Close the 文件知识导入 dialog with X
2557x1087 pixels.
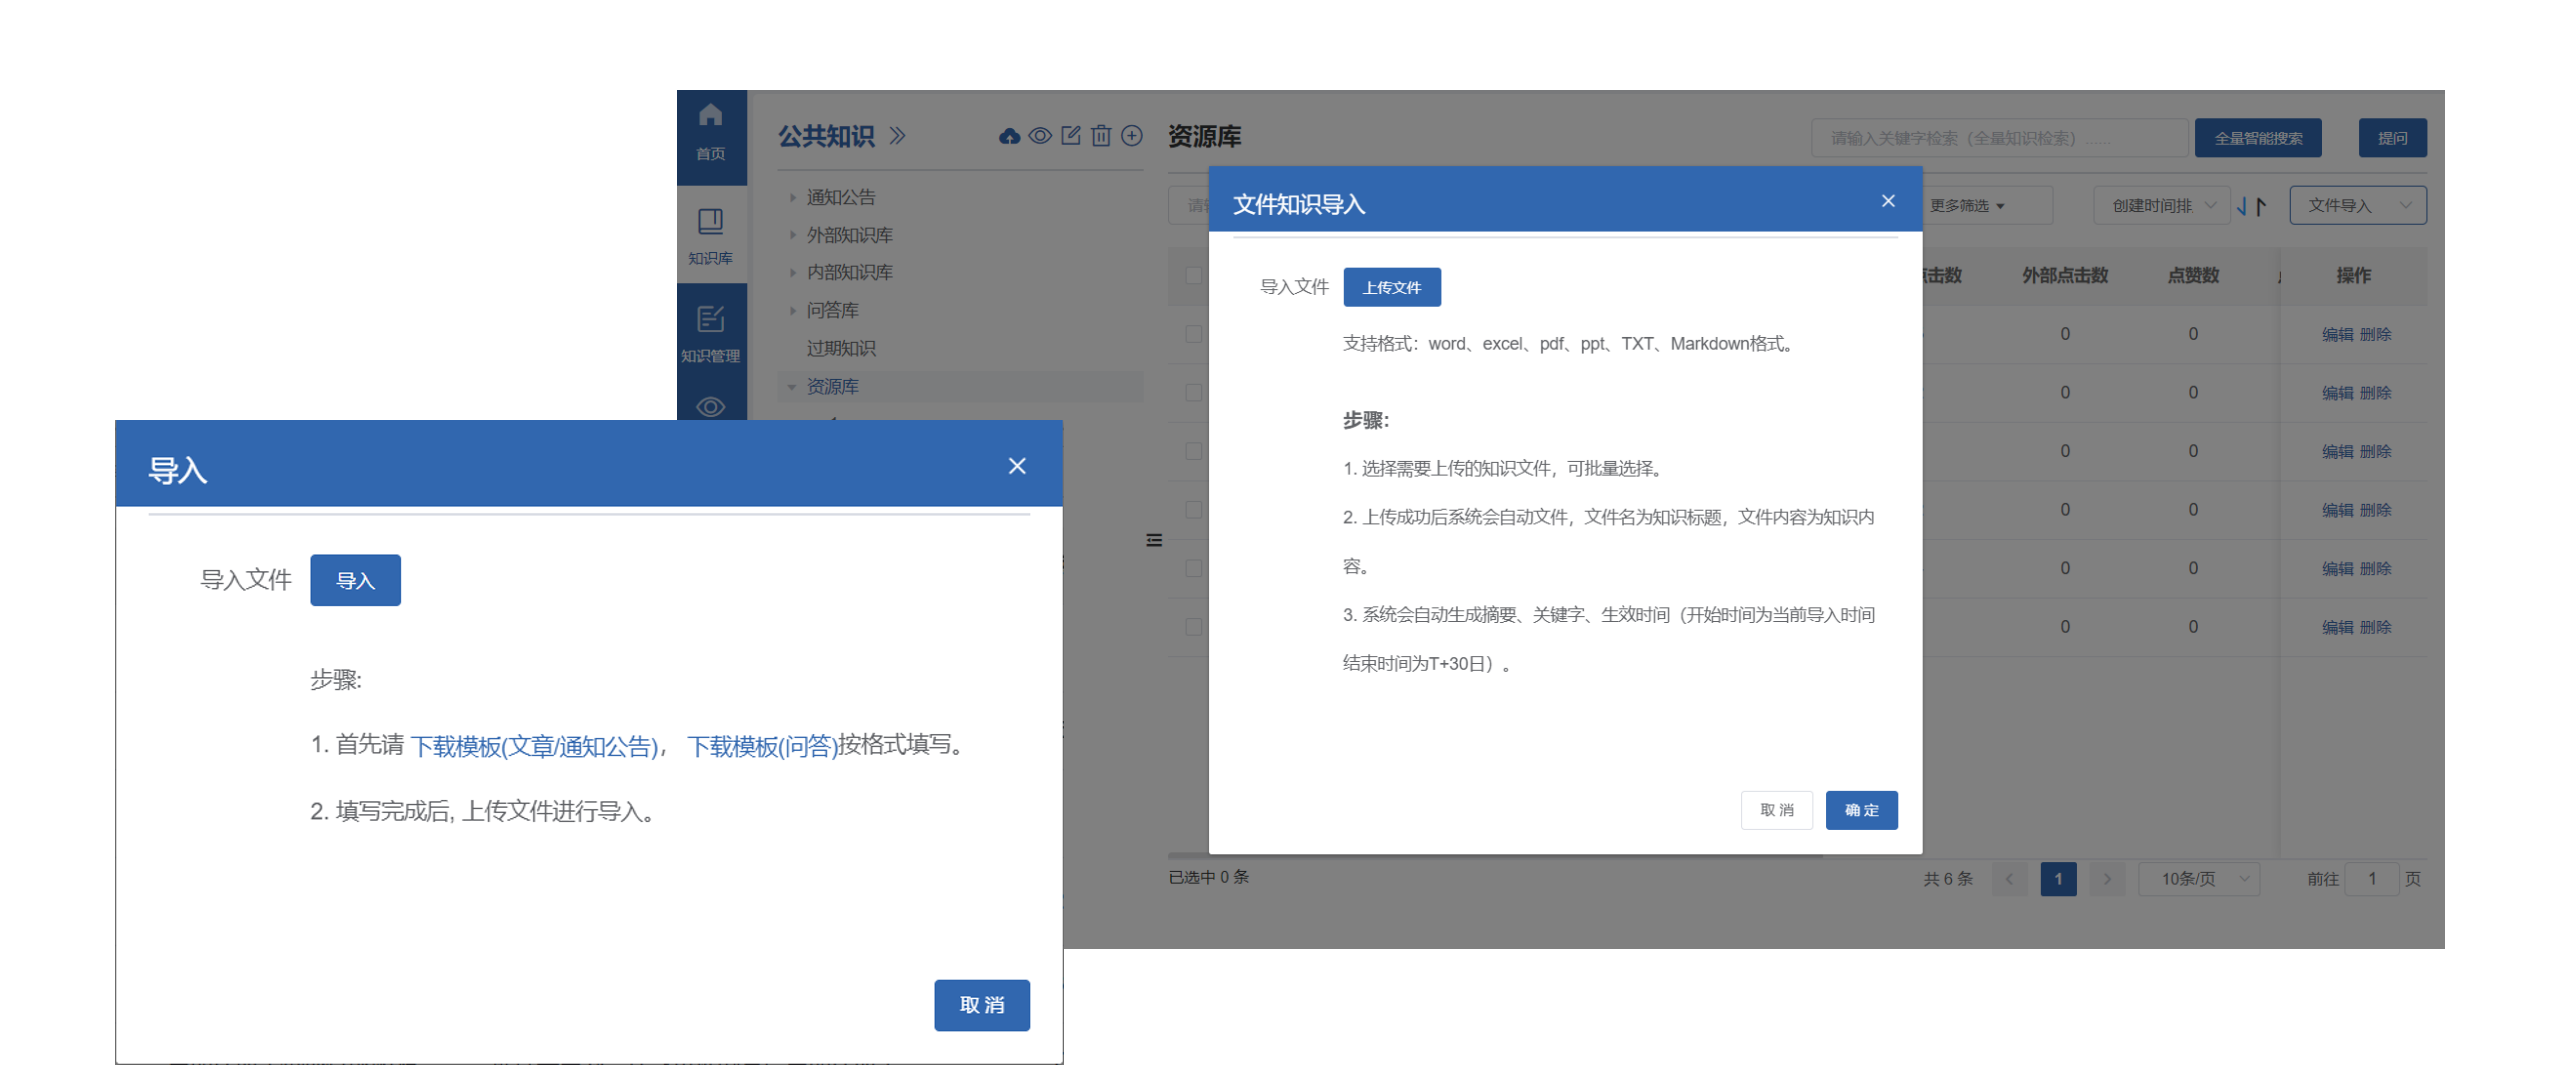coord(1887,201)
